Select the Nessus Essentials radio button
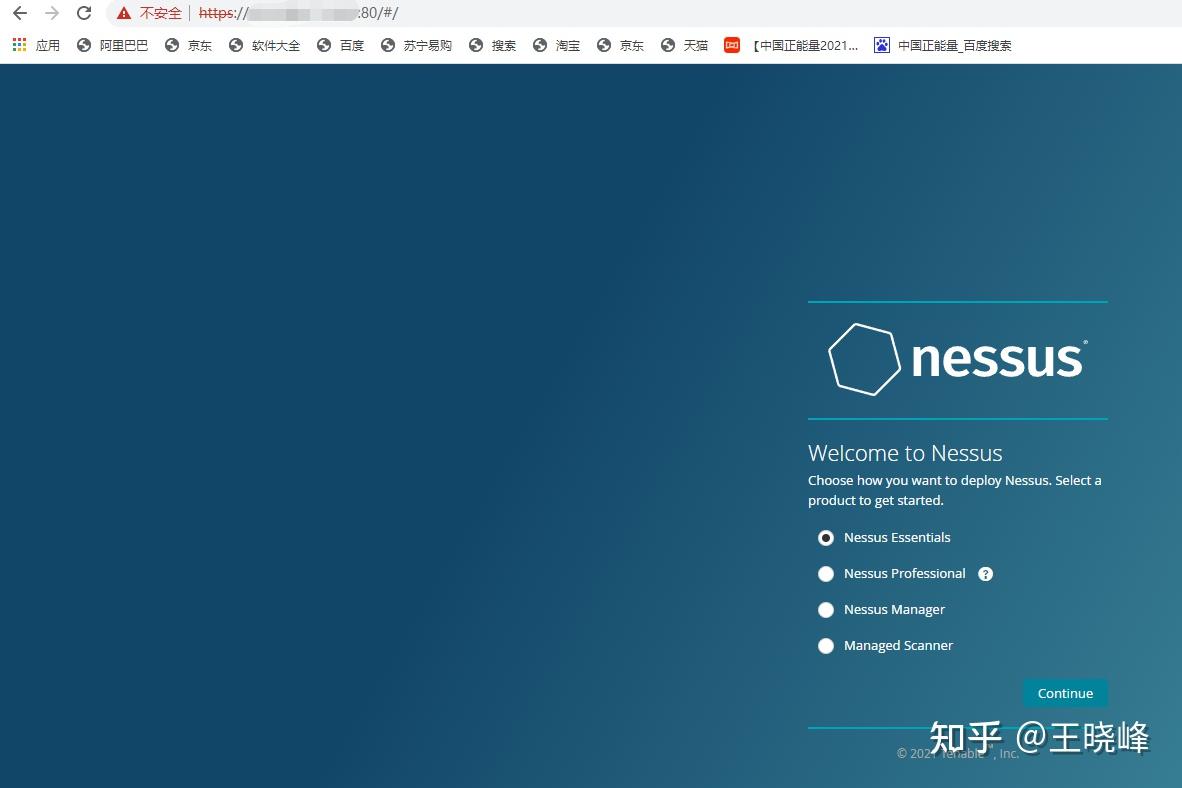The width and height of the screenshot is (1182, 788). (x=826, y=538)
